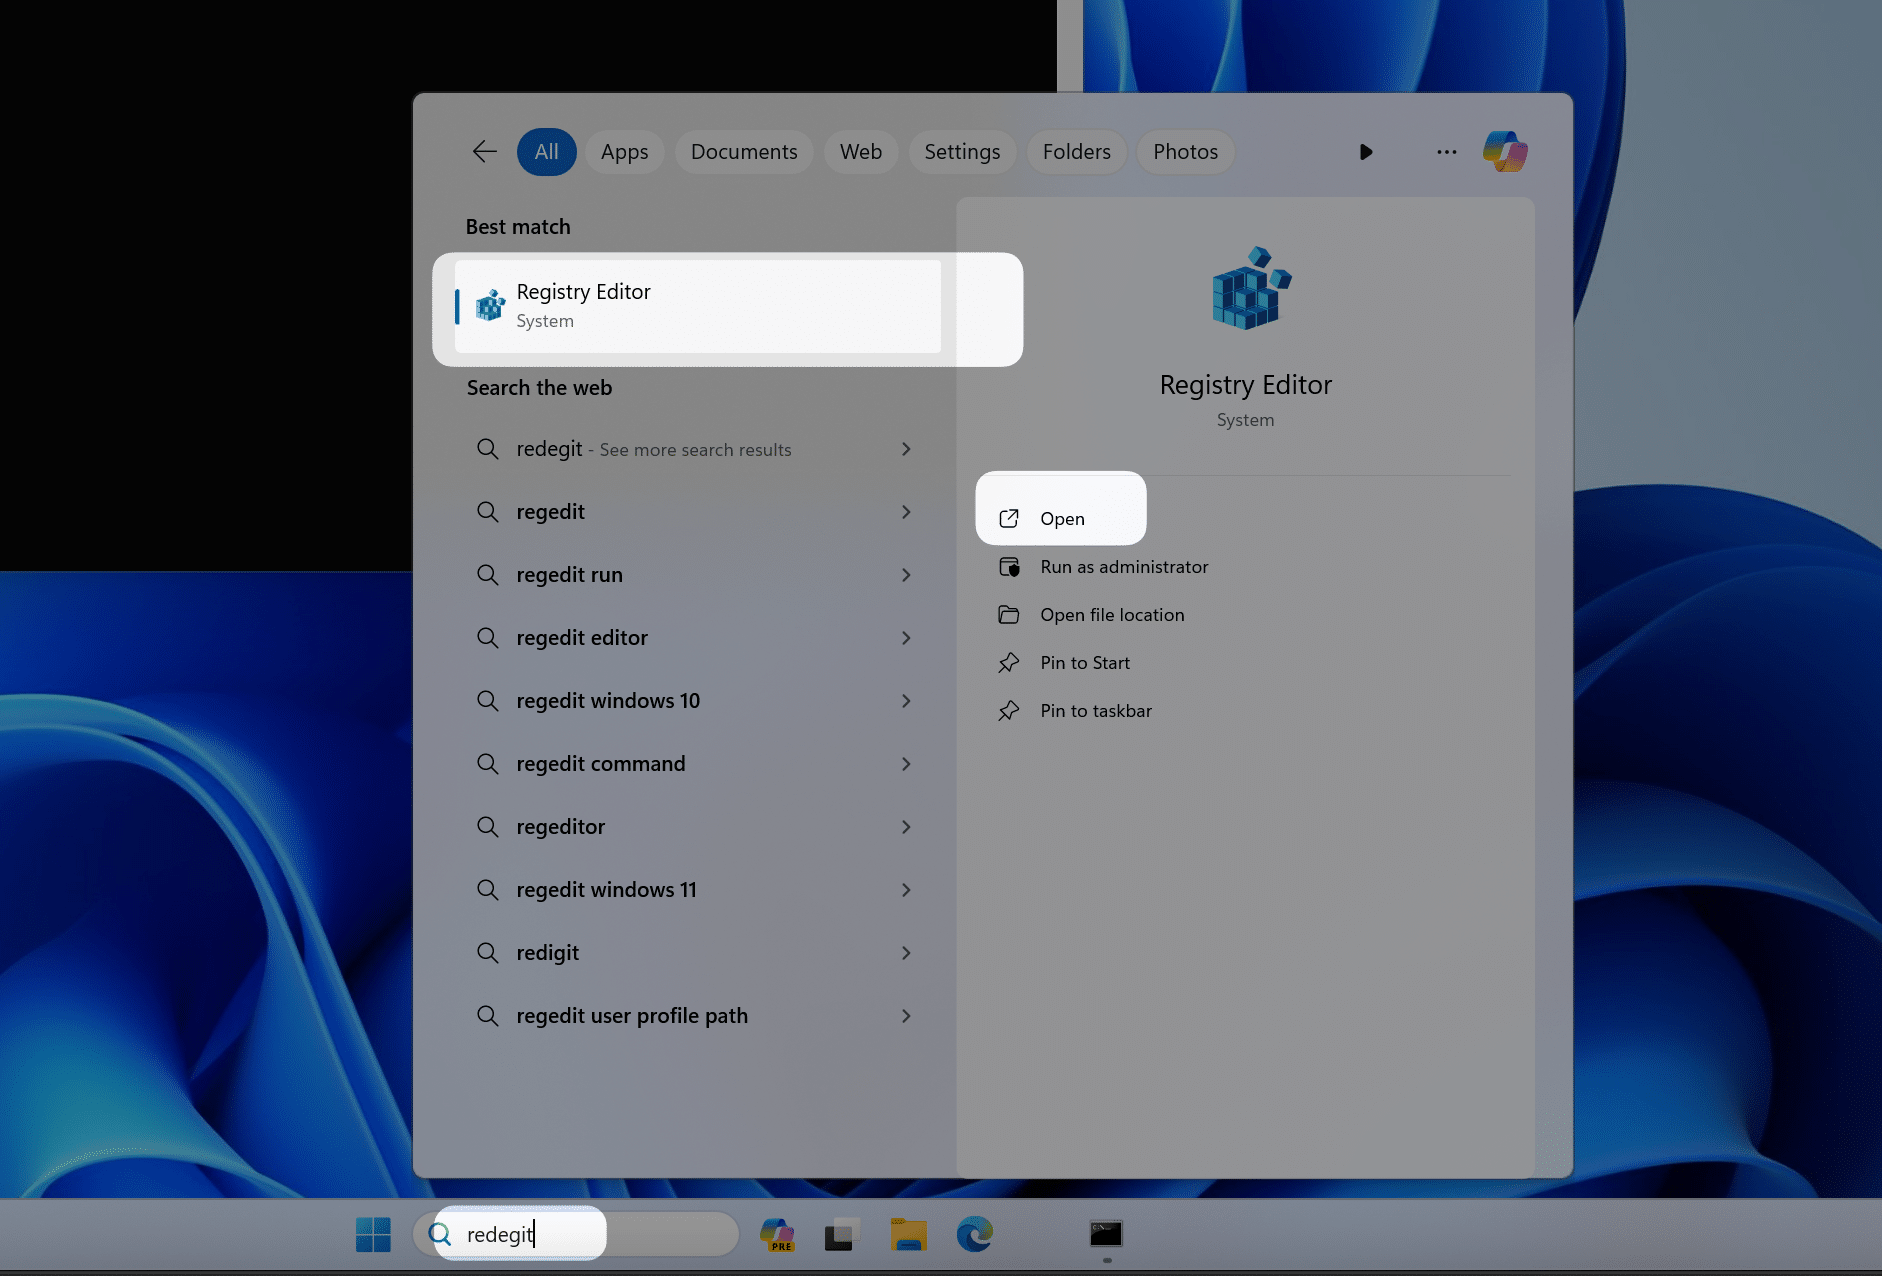
Task: Expand the 'regedit windows 11' chevron
Action: tap(906, 890)
